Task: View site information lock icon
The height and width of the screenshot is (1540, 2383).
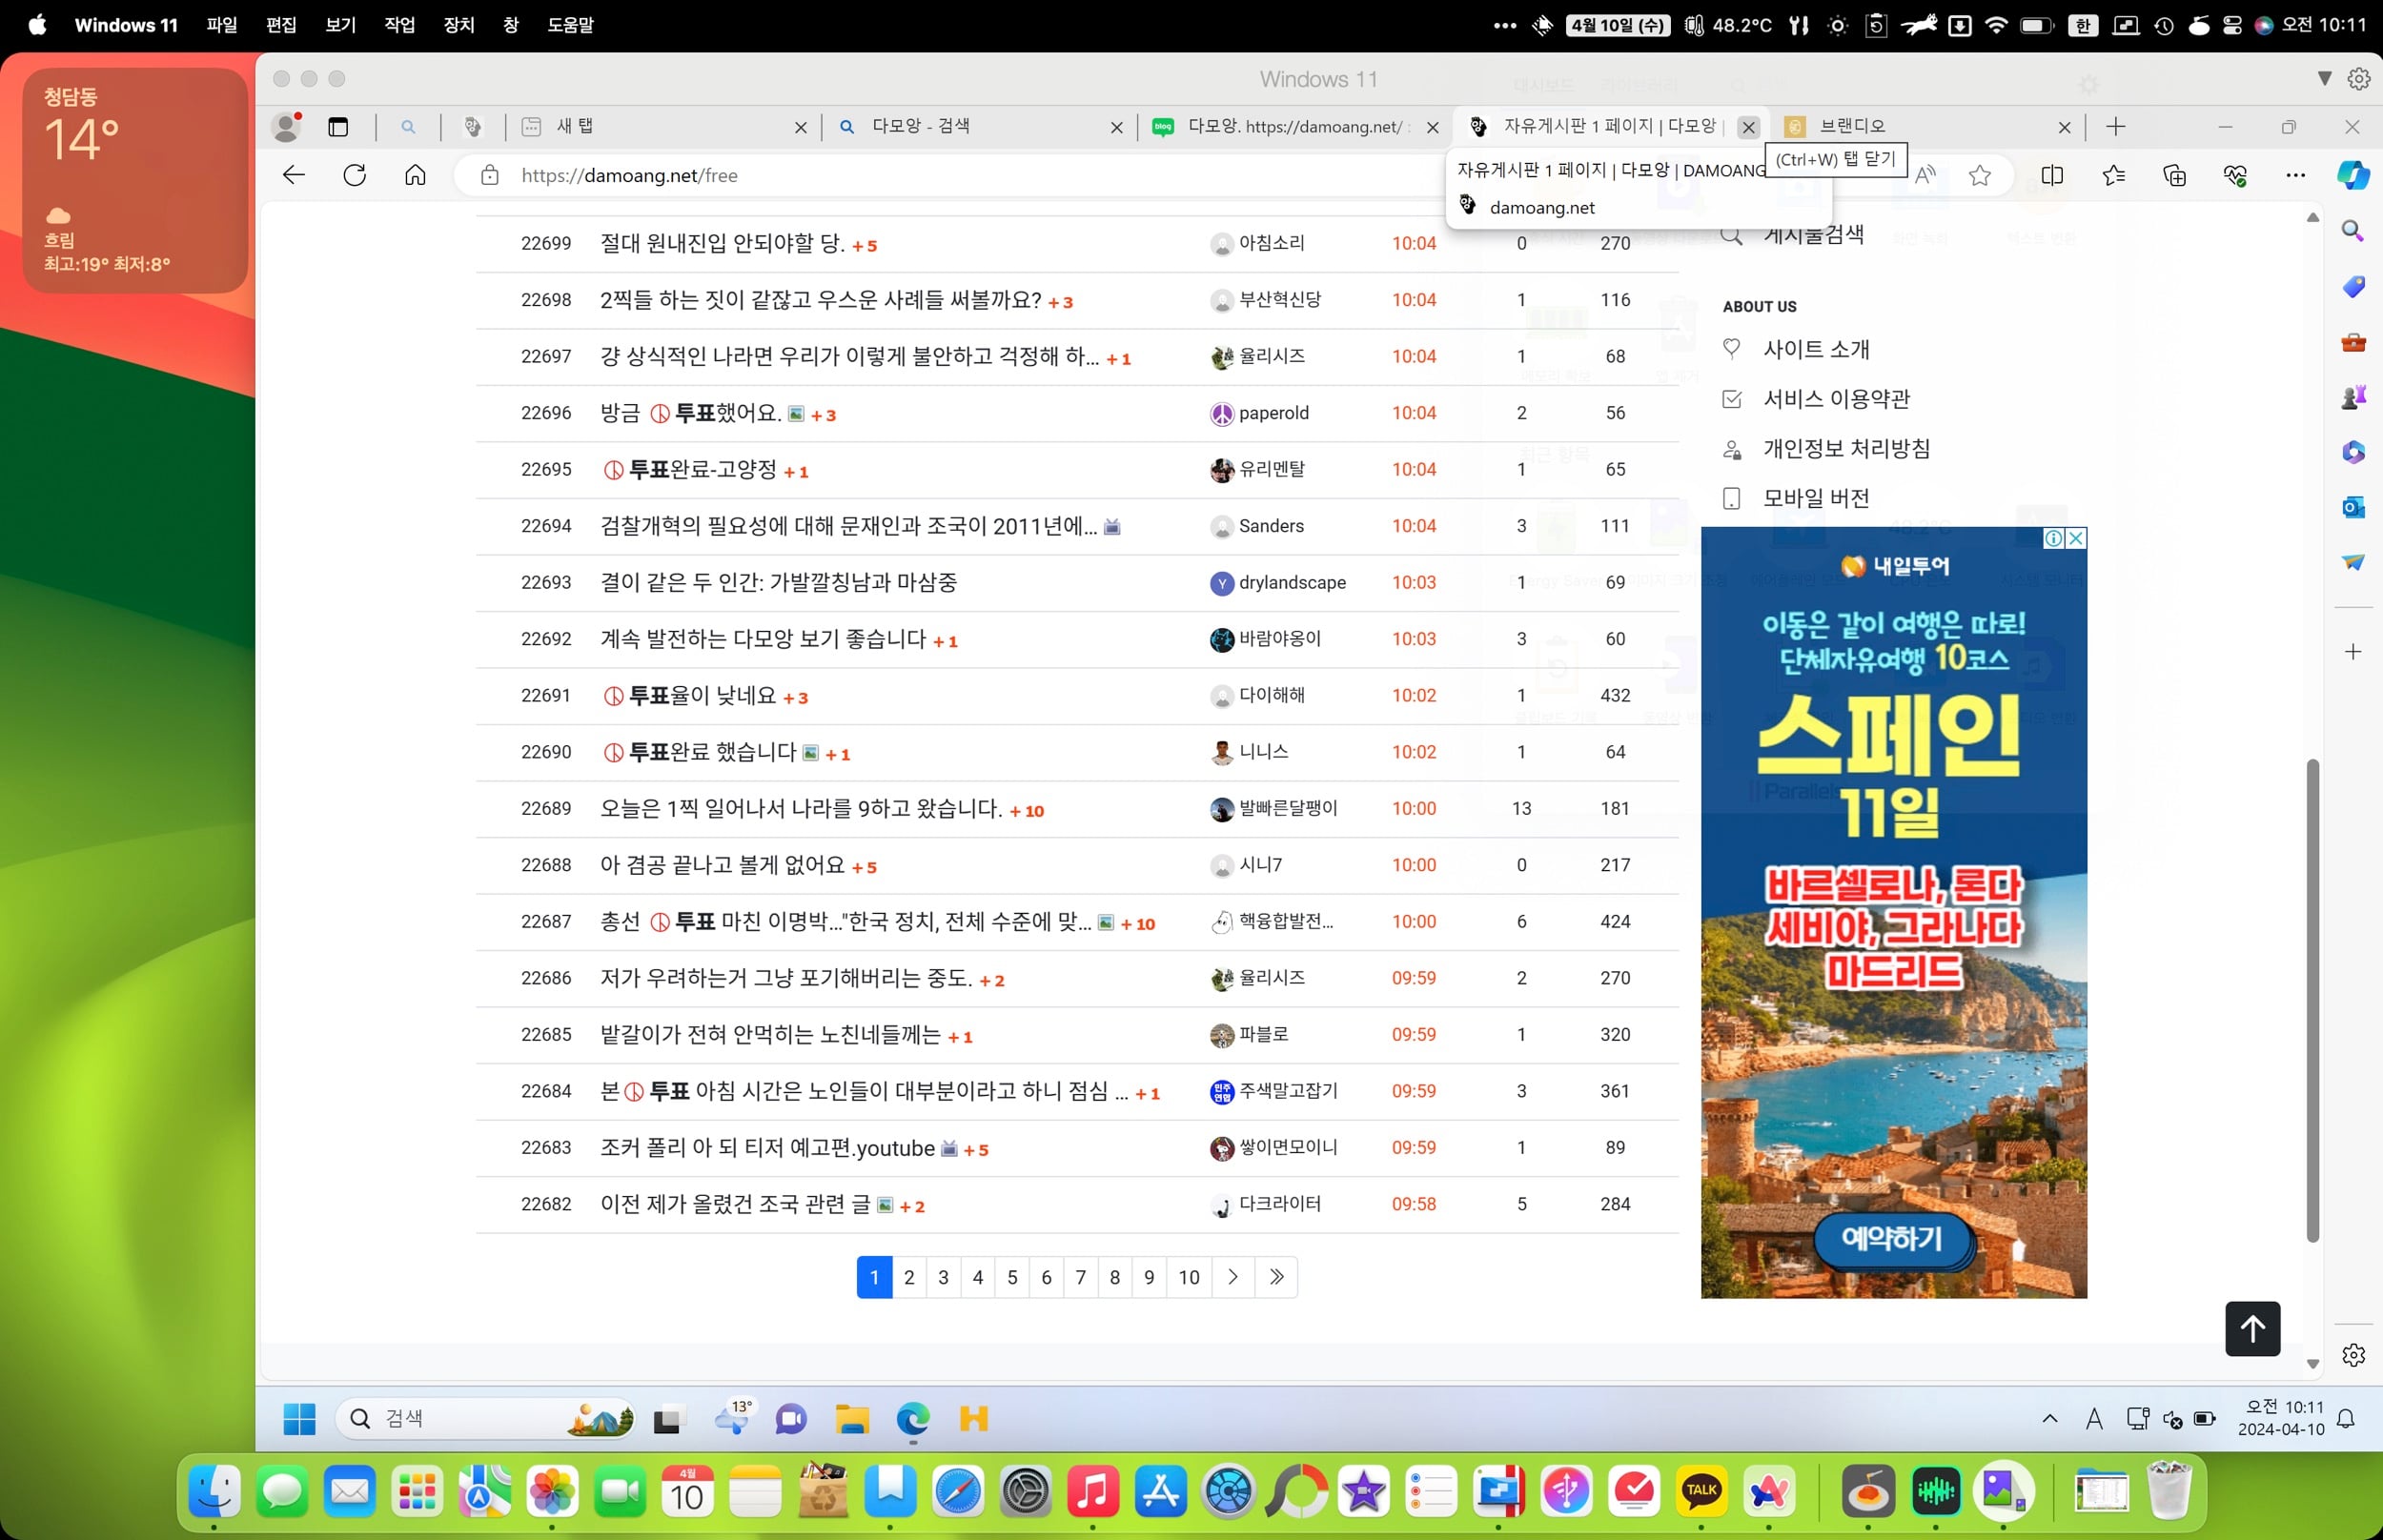Action: point(489,176)
